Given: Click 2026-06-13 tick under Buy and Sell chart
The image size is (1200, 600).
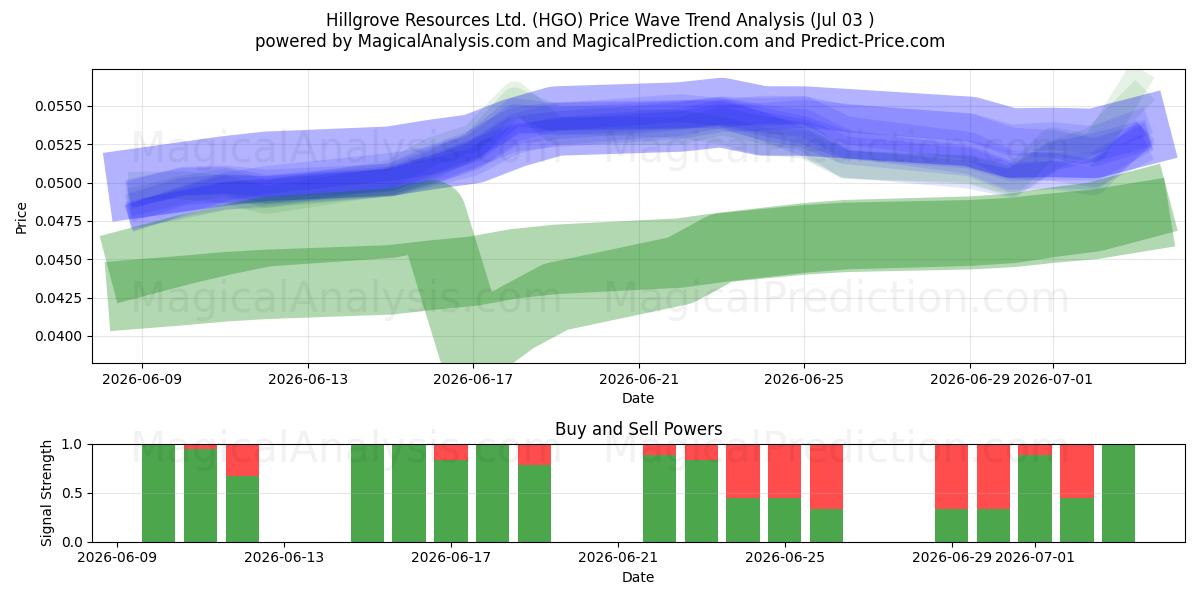Looking at the screenshot, I should point(284,559).
